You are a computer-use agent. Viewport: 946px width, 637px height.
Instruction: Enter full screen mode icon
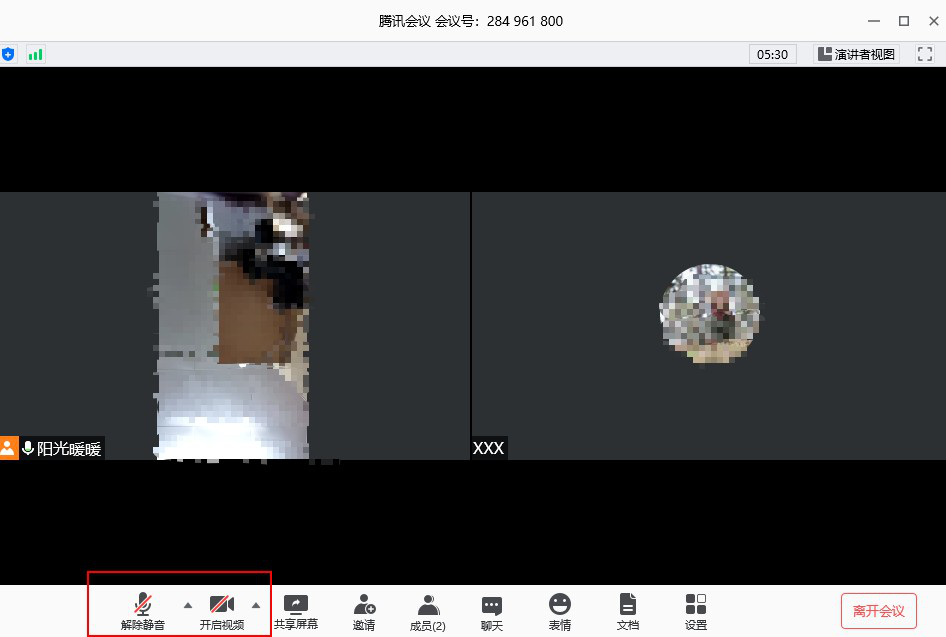(x=925, y=54)
